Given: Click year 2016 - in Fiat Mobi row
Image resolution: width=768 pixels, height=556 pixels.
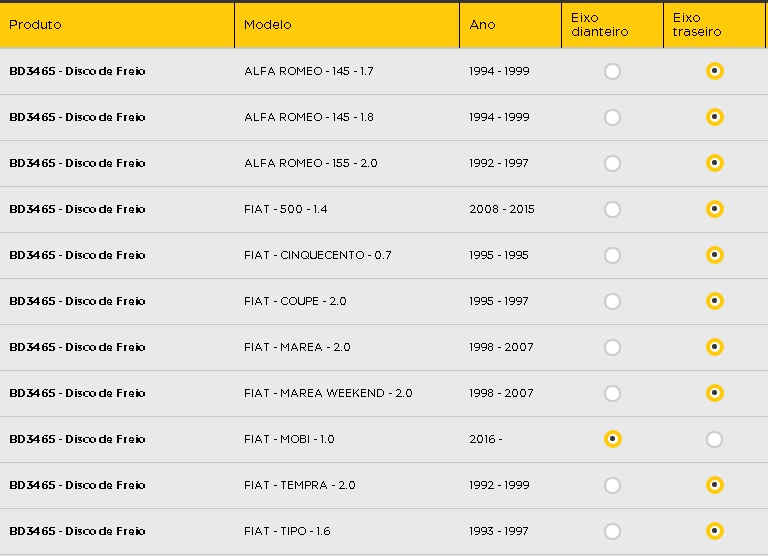Looking at the screenshot, I should (485, 439).
